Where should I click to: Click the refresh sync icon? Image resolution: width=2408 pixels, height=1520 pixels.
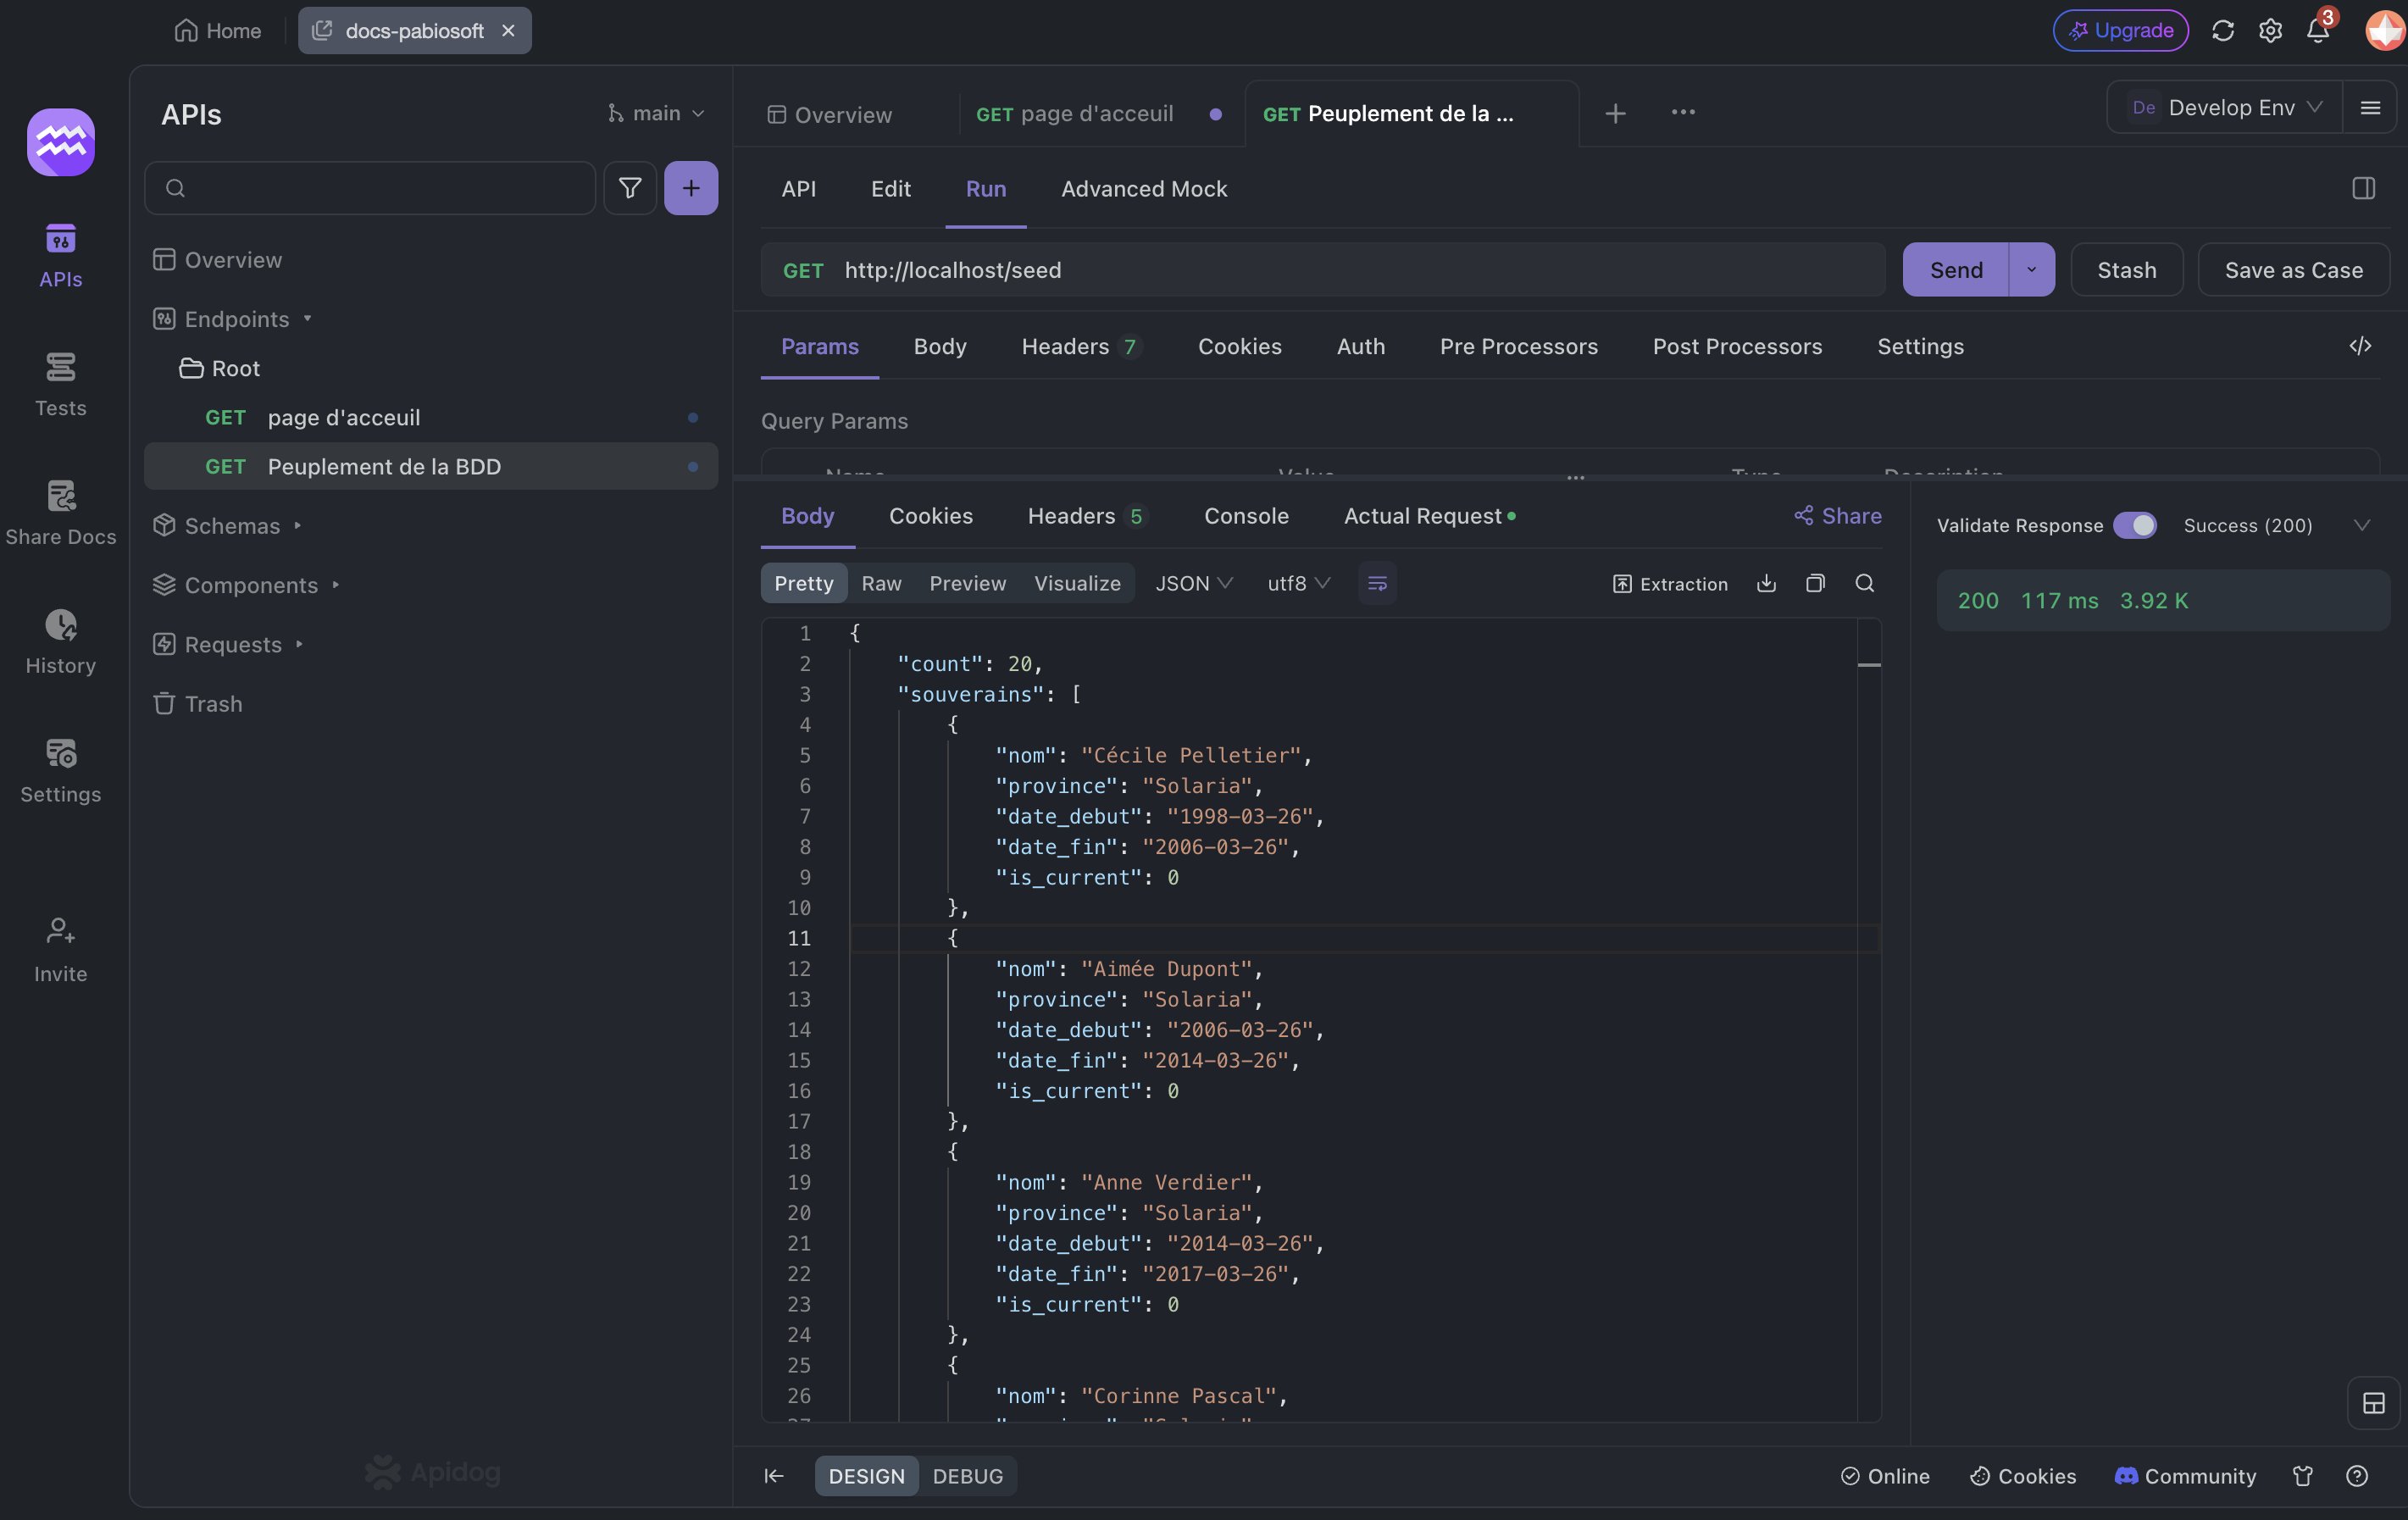click(x=2222, y=31)
